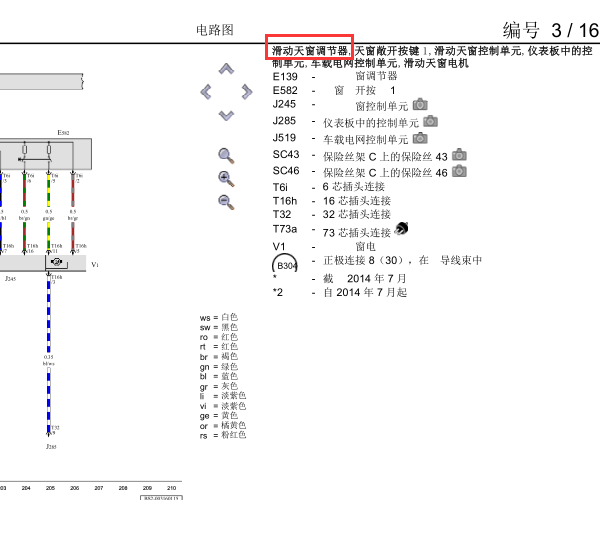Viewport: 603px width, 543px height.
Task: Click the description '保险丝架 C 上的保险丝 43'
Action: point(385,157)
